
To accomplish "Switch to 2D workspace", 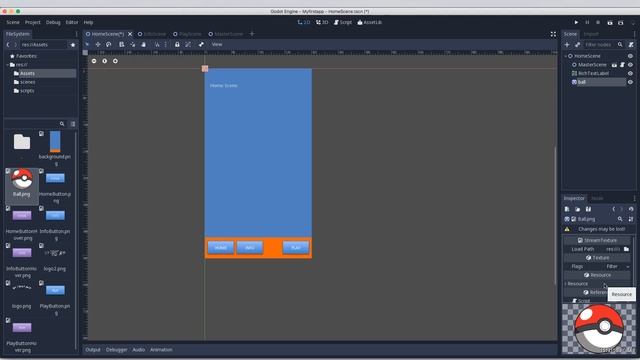I will (x=304, y=22).
